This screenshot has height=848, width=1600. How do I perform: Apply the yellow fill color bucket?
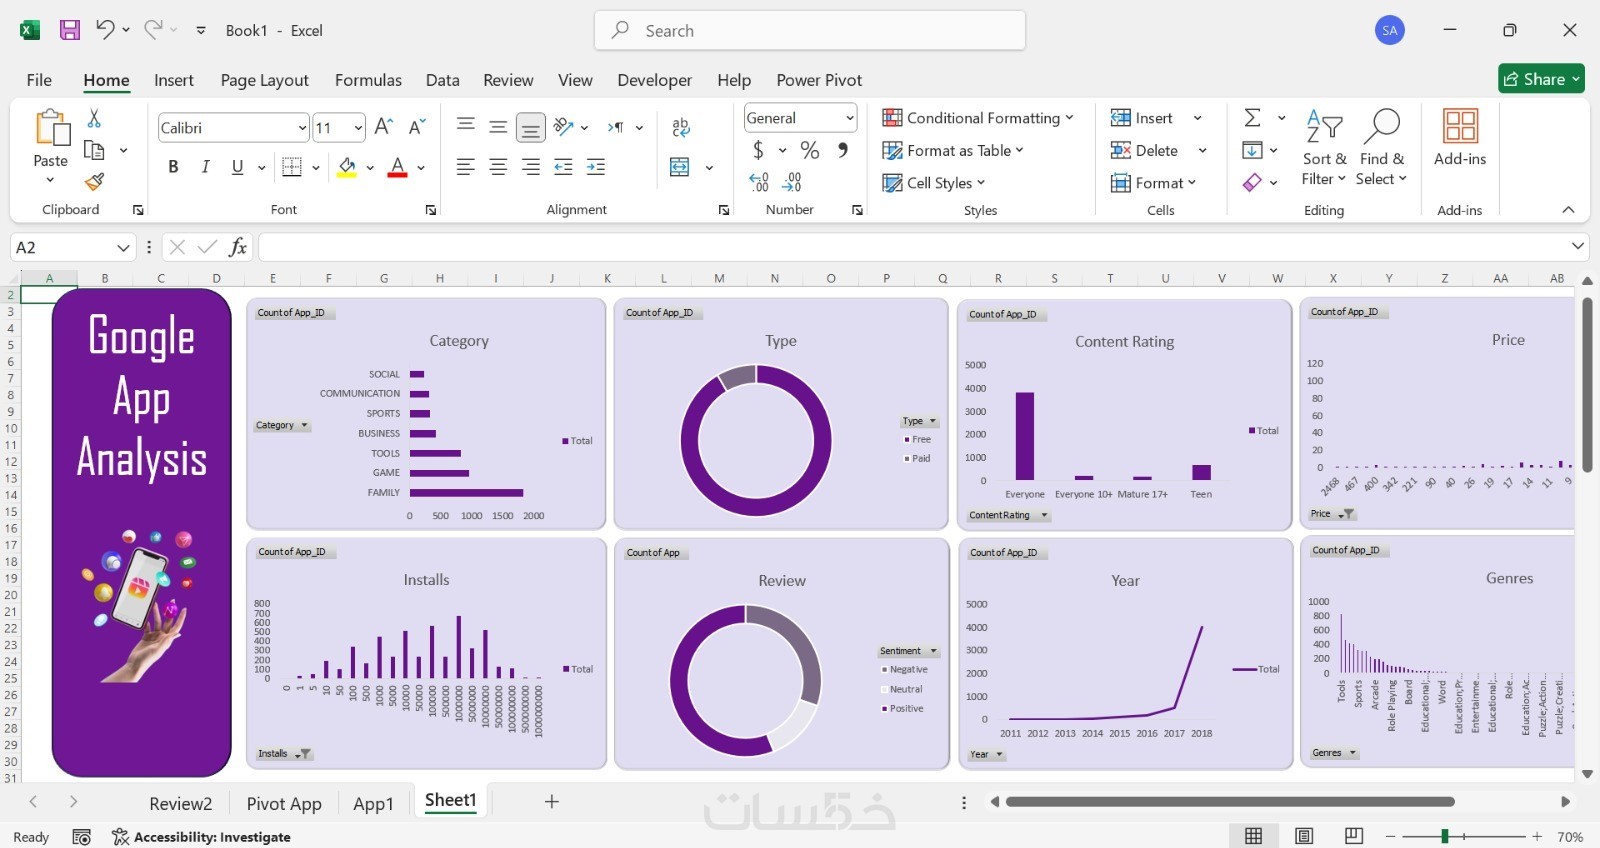tap(347, 167)
